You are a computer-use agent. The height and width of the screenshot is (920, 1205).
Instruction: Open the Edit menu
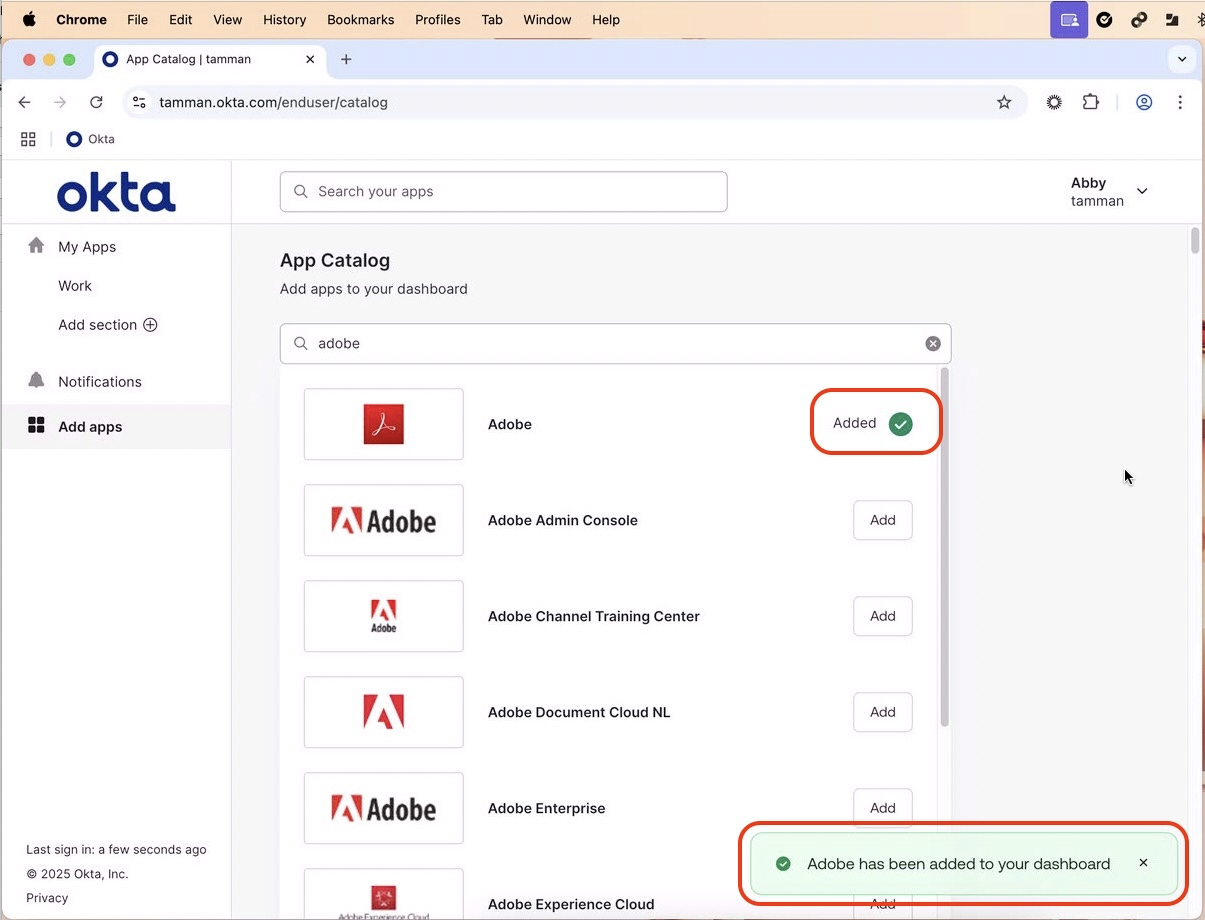click(181, 19)
